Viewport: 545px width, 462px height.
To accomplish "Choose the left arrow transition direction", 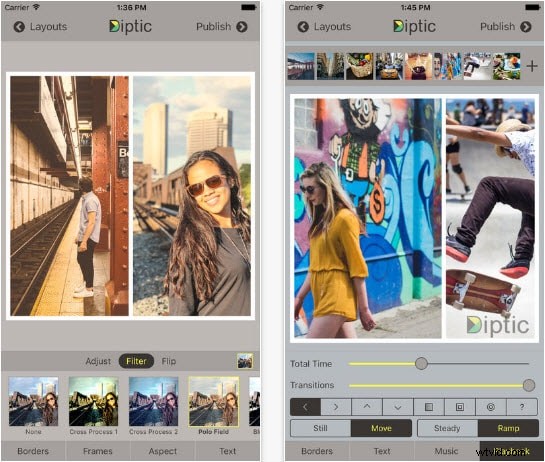I will (x=305, y=407).
